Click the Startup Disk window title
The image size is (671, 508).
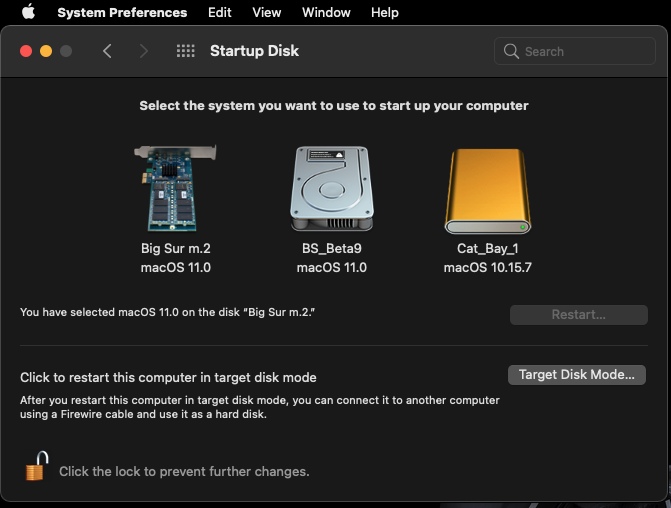pyautogui.click(x=254, y=51)
